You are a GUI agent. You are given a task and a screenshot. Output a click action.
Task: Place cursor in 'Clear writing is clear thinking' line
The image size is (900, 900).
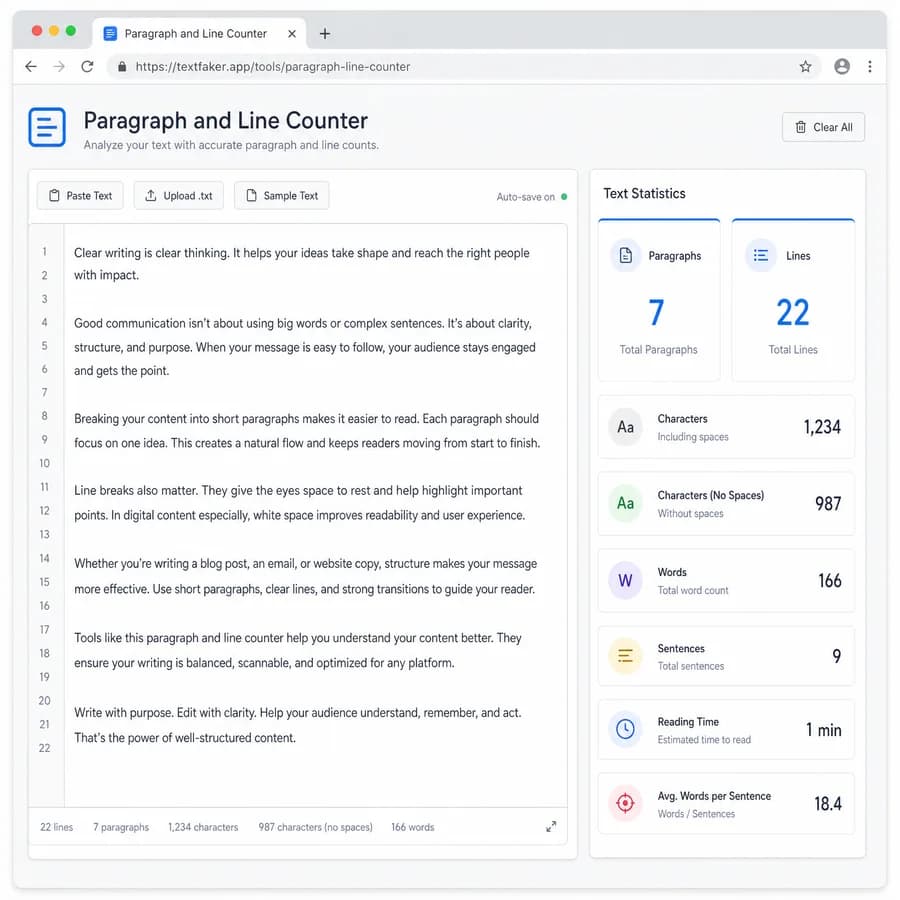point(301,253)
